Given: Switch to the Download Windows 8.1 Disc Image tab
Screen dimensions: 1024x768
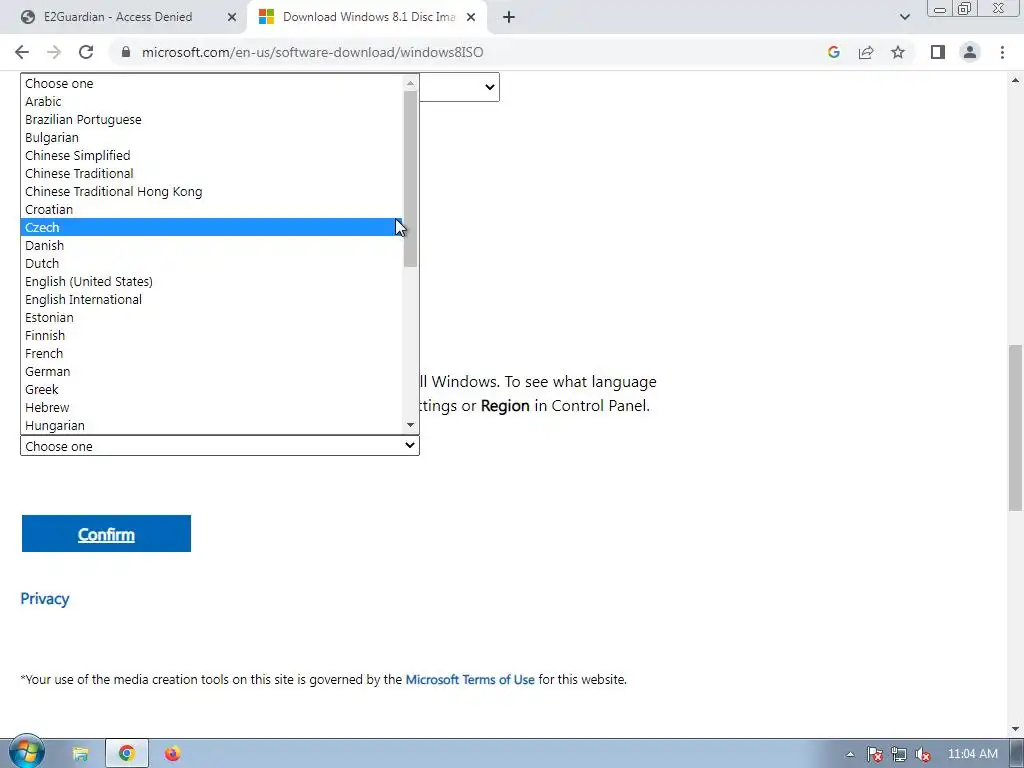Looking at the screenshot, I should tap(367, 17).
